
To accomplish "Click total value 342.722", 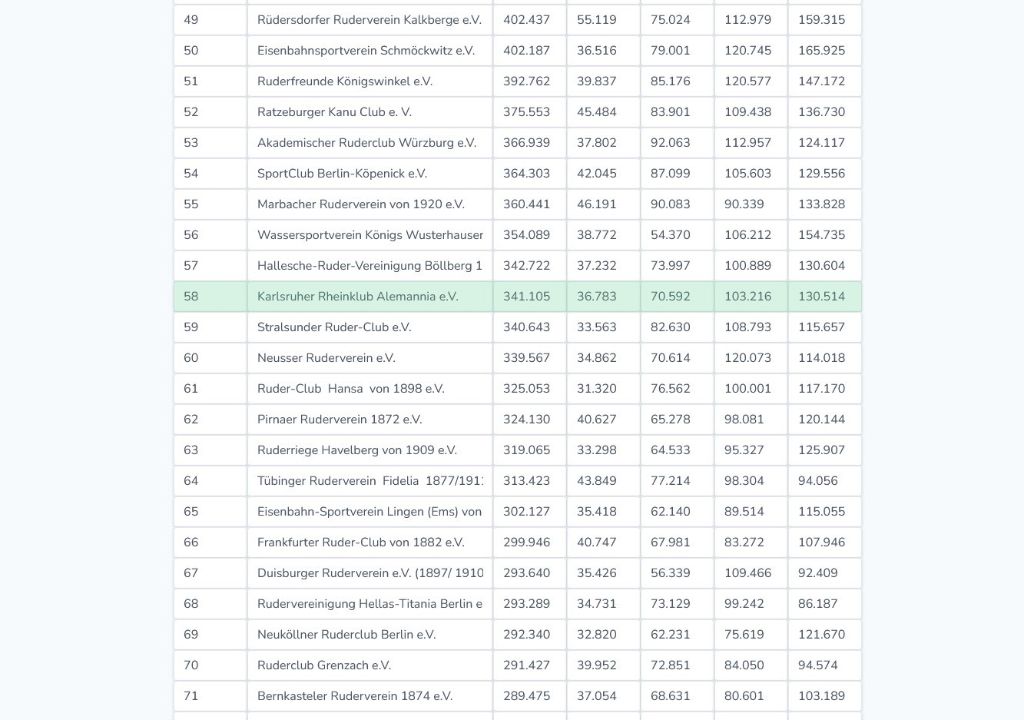I will [526, 265].
